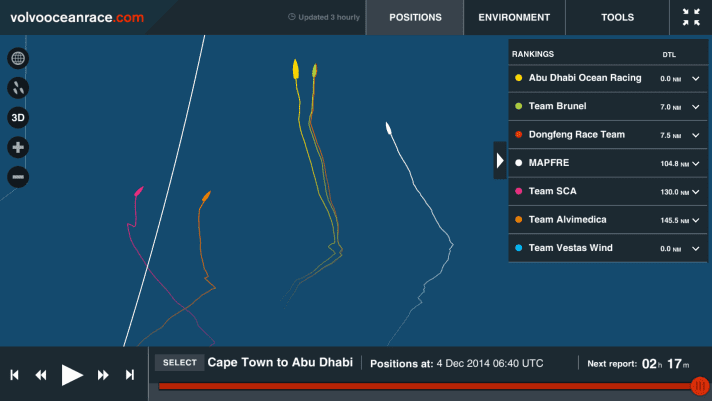Click the boats fleet view icon
The height and width of the screenshot is (401, 712).
tap(18, 88)
